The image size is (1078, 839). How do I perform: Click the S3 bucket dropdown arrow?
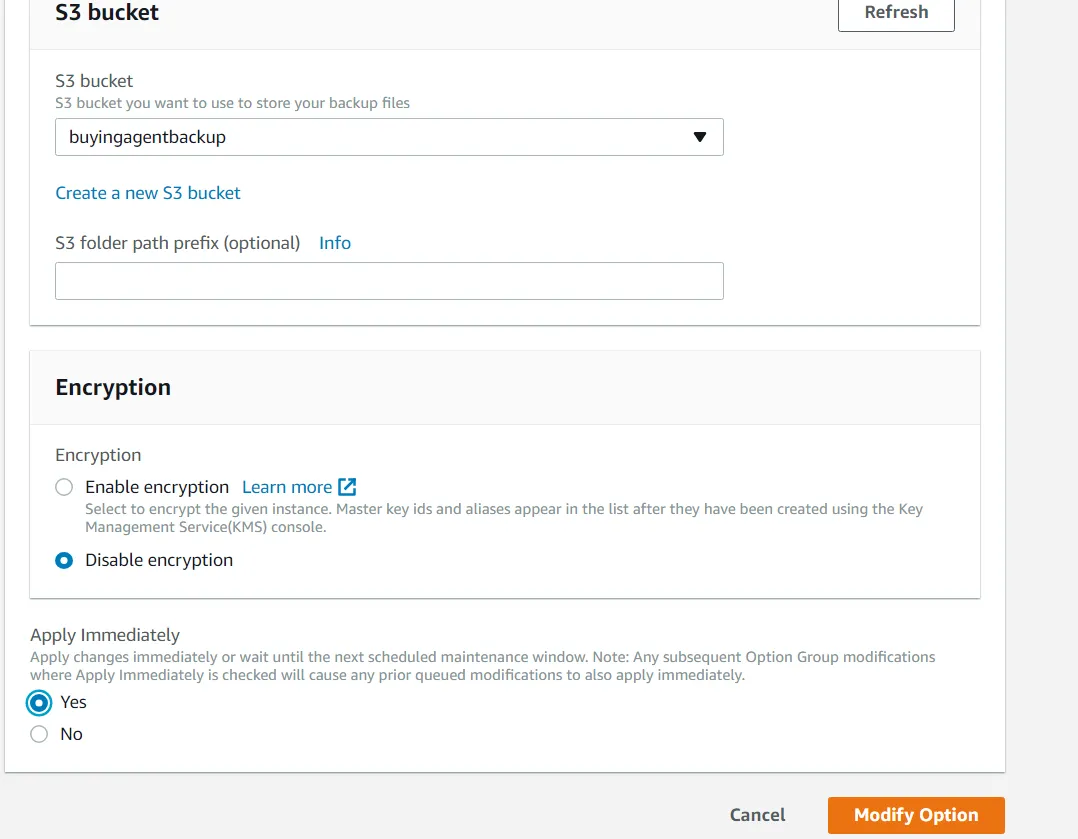tap(700, 137)
